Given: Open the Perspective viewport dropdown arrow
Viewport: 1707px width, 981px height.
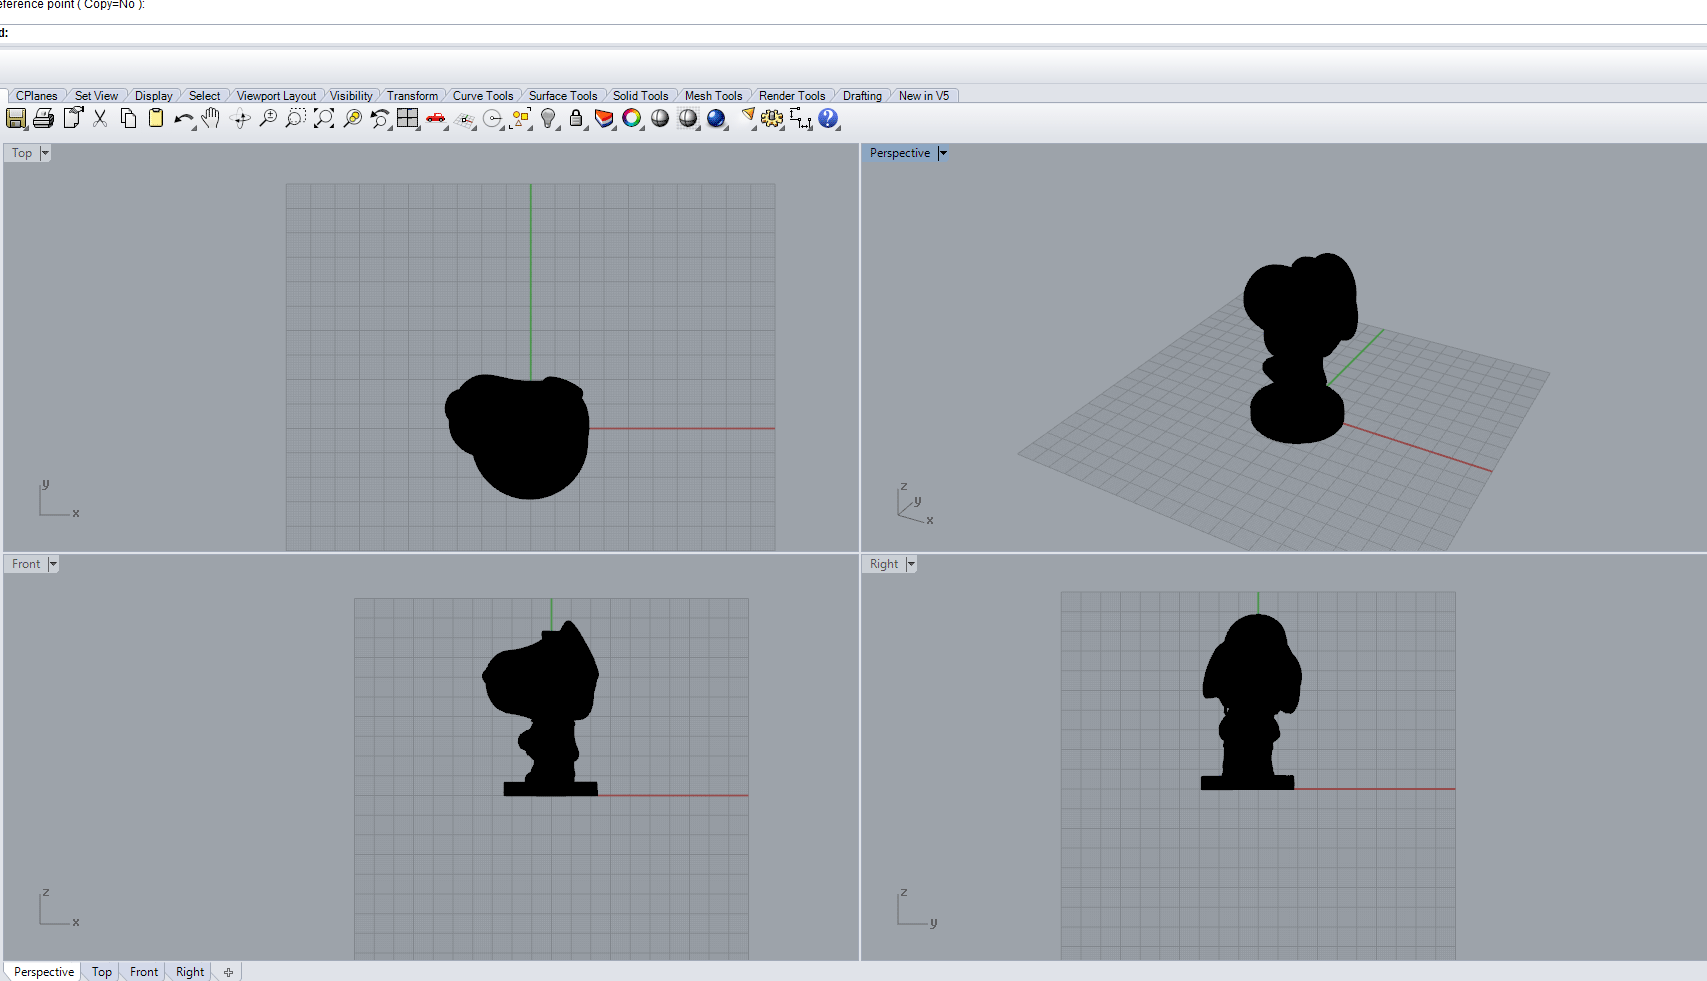Looking at the screenshot, I should coord(942,153).
